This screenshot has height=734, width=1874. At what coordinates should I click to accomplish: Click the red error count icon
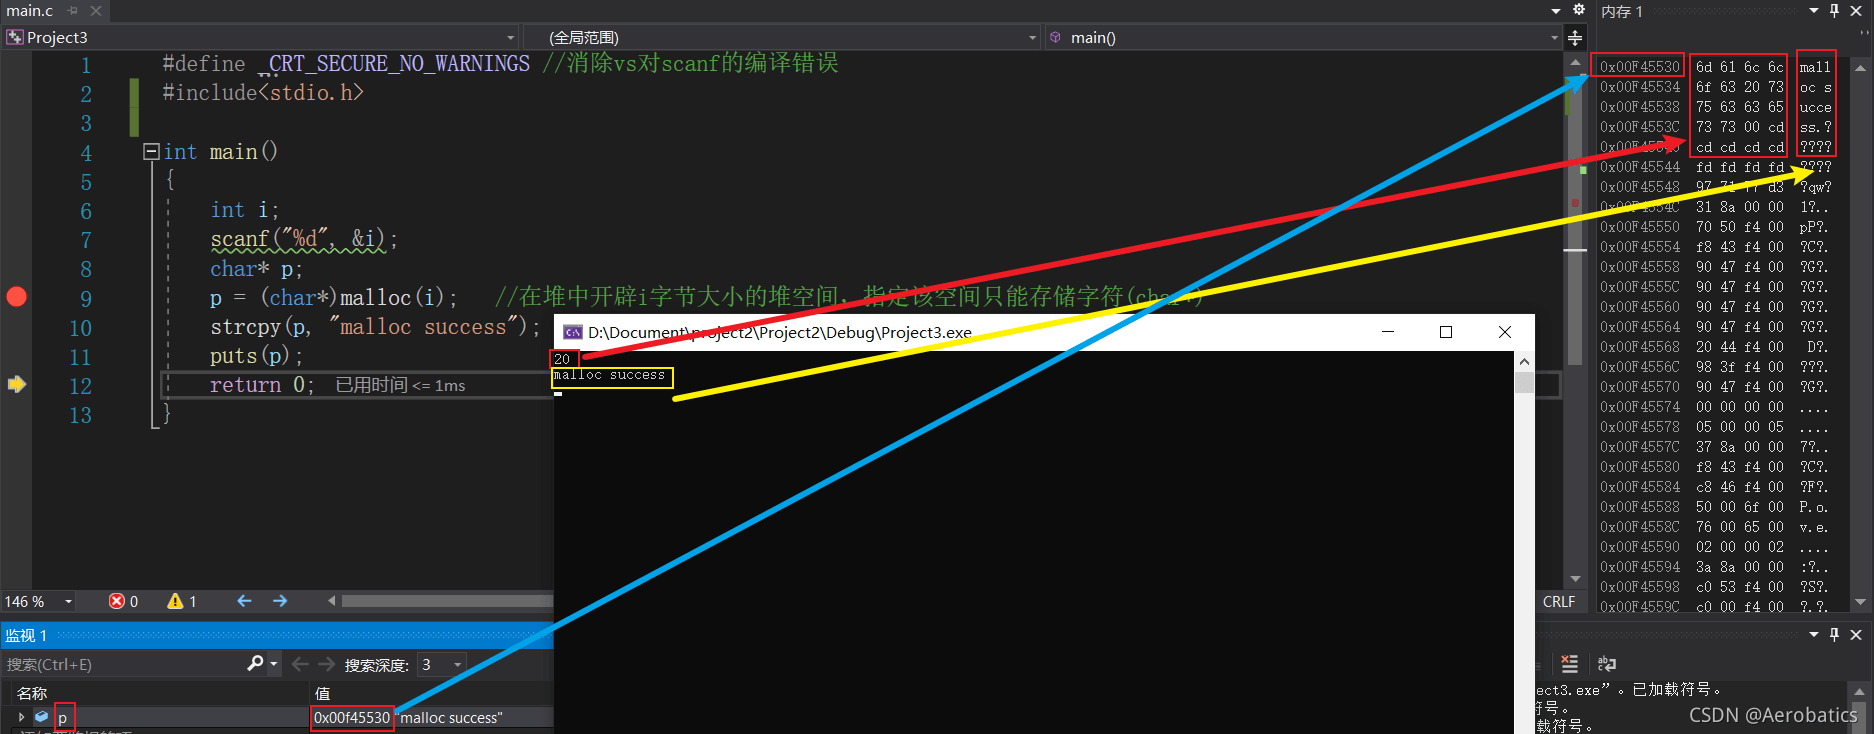tap(117, 602)
